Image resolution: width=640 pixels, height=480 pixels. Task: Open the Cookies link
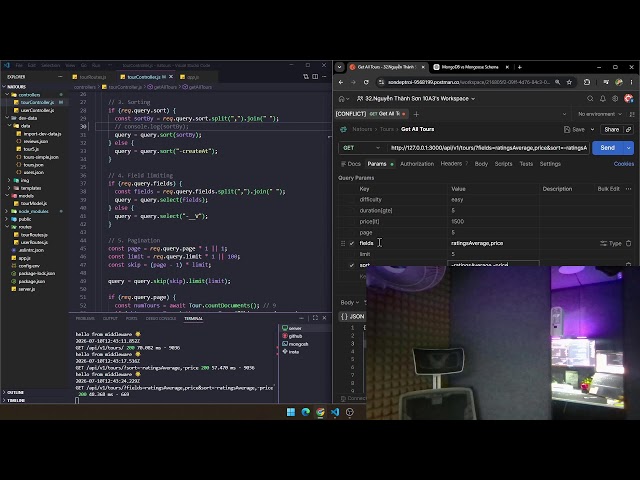(624, 164)
